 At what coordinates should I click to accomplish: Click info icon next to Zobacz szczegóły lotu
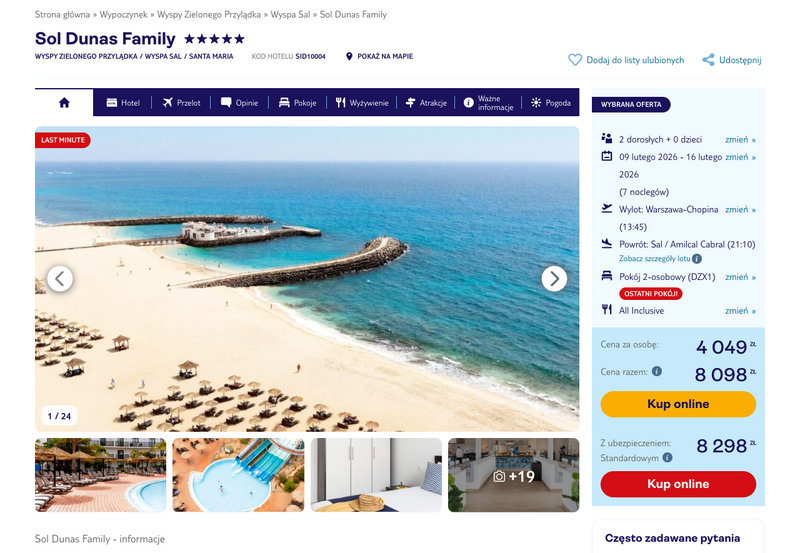coord(697,259)
